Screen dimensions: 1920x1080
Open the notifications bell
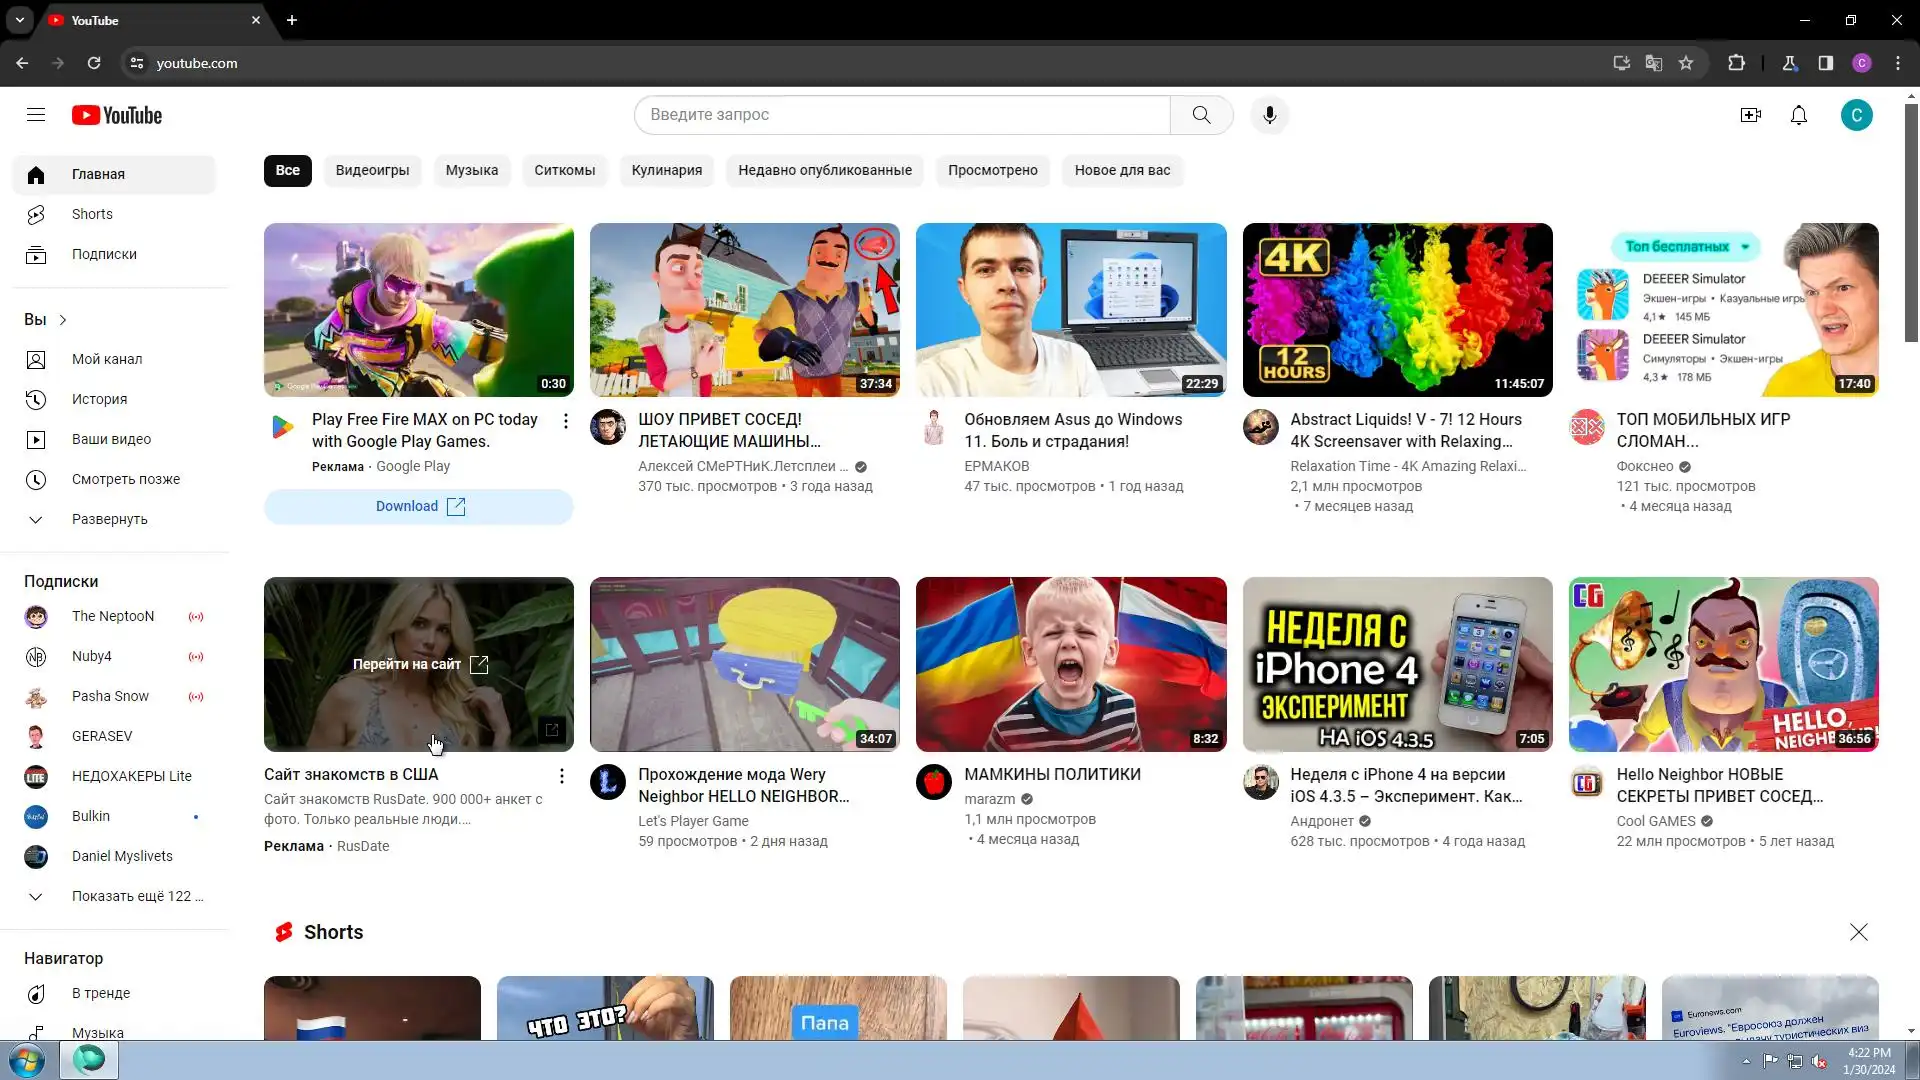click(x=1798, y=115)
